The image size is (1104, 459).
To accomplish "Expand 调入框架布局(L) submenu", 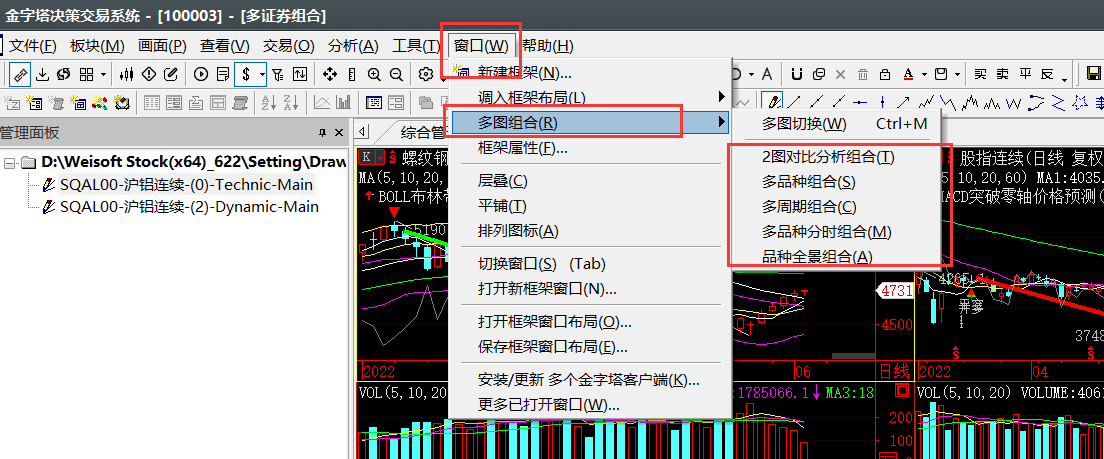I will click(x=590, y=96).
